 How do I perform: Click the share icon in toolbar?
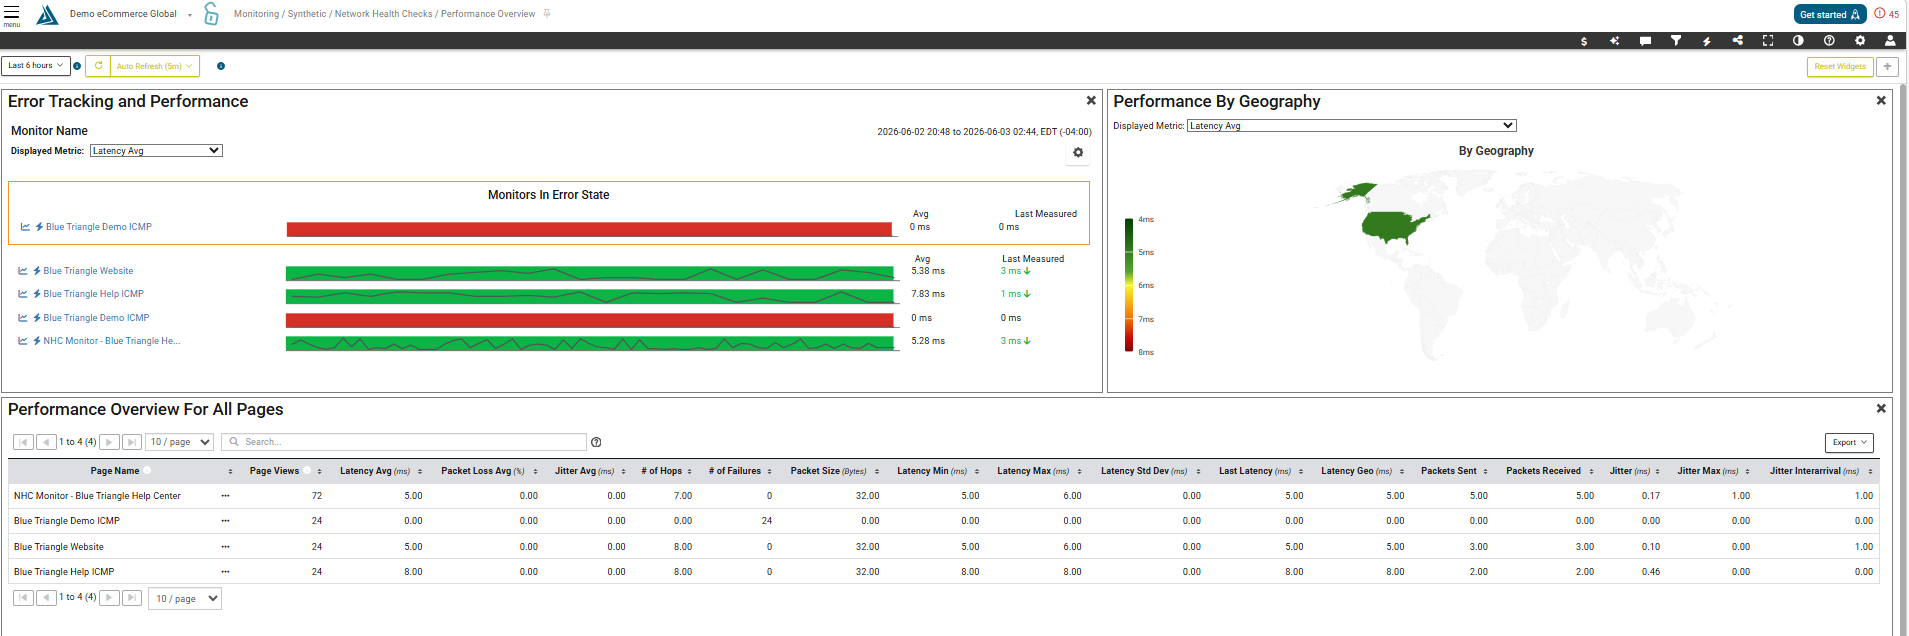1738,41
